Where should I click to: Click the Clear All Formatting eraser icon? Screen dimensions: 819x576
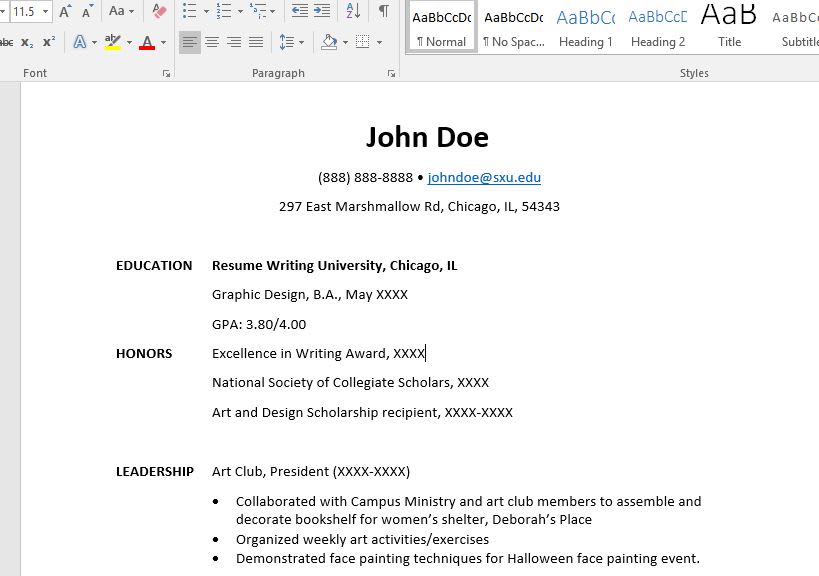(159, 11)
